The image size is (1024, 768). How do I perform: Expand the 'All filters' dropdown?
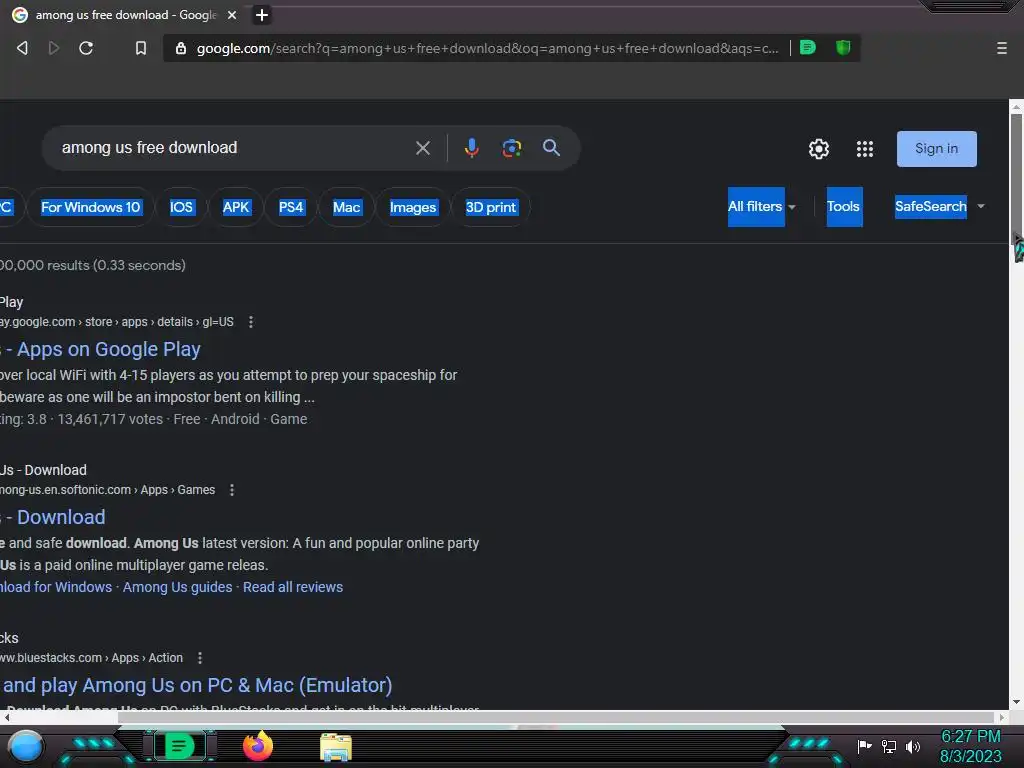pos(761,206)
